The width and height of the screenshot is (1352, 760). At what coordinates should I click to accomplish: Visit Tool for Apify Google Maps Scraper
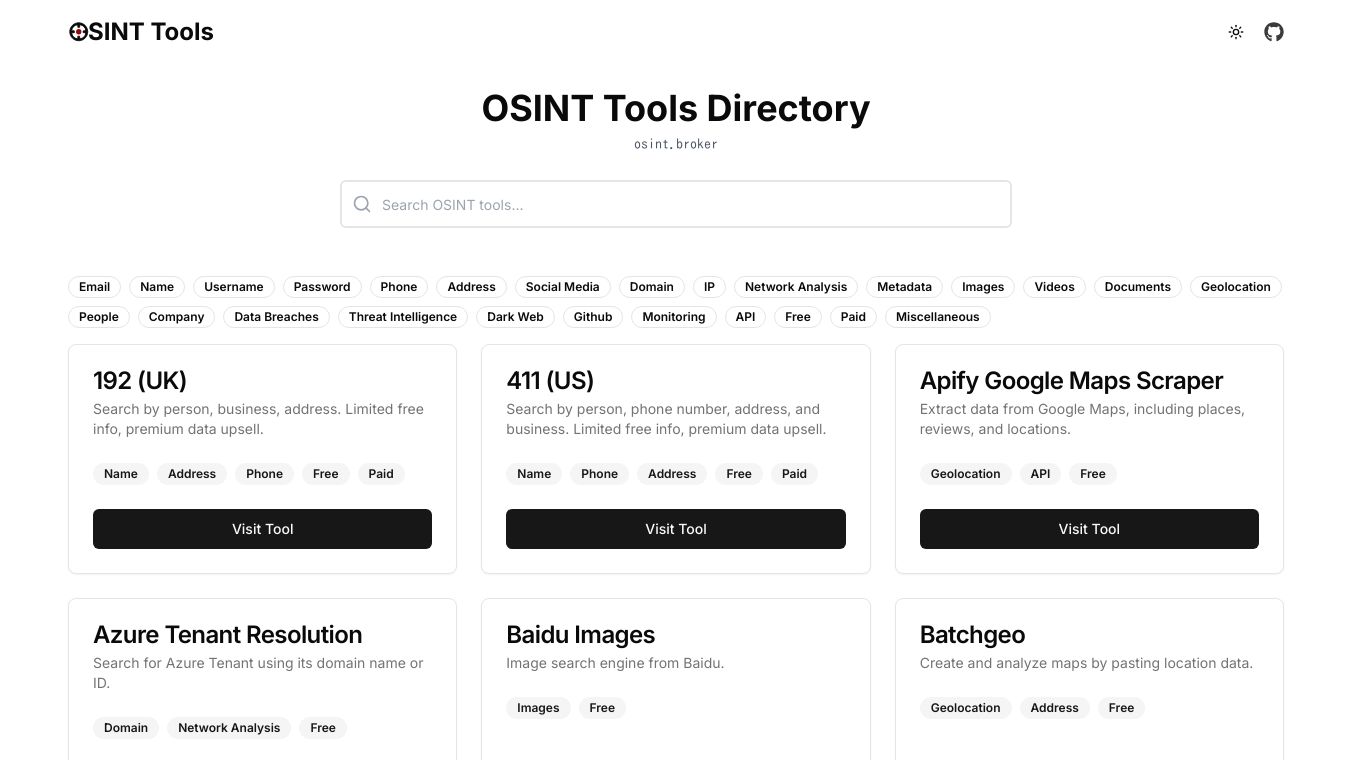[1089, 529]
